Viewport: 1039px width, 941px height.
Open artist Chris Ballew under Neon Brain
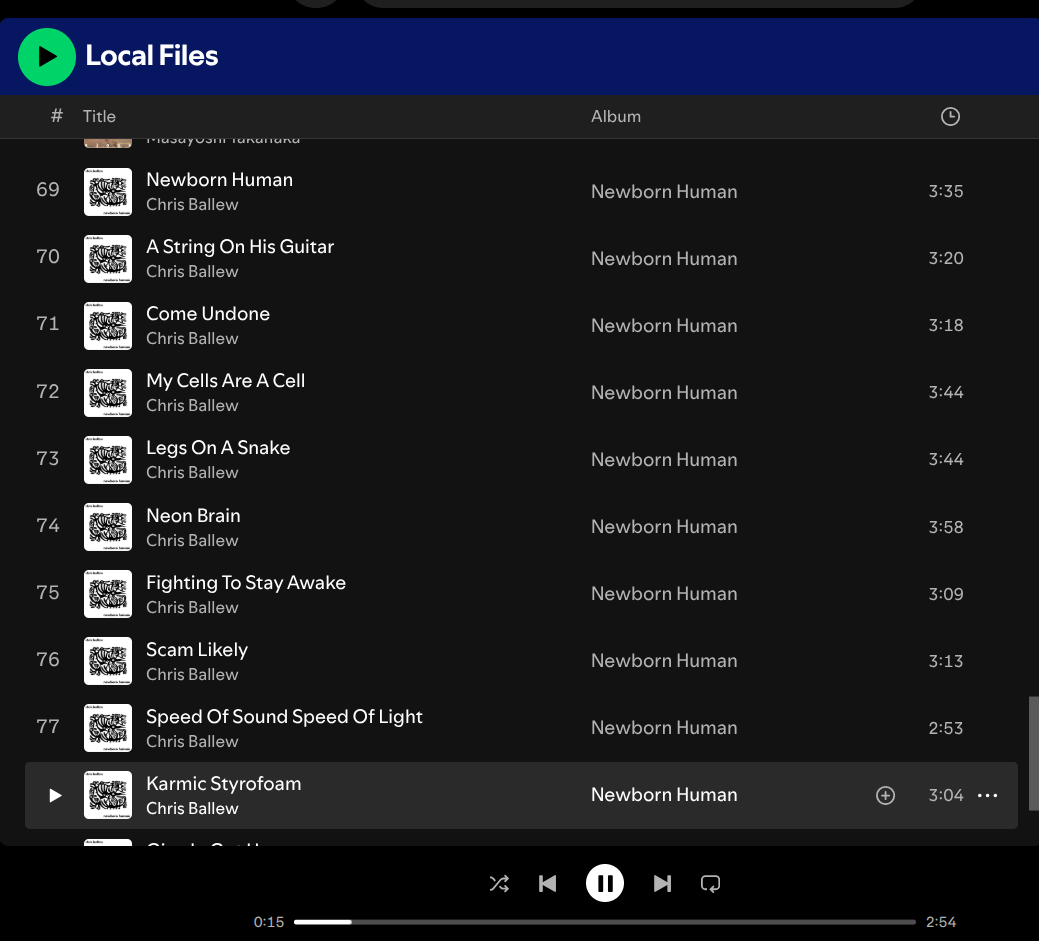pyautogui.click(x=192, y=541)
